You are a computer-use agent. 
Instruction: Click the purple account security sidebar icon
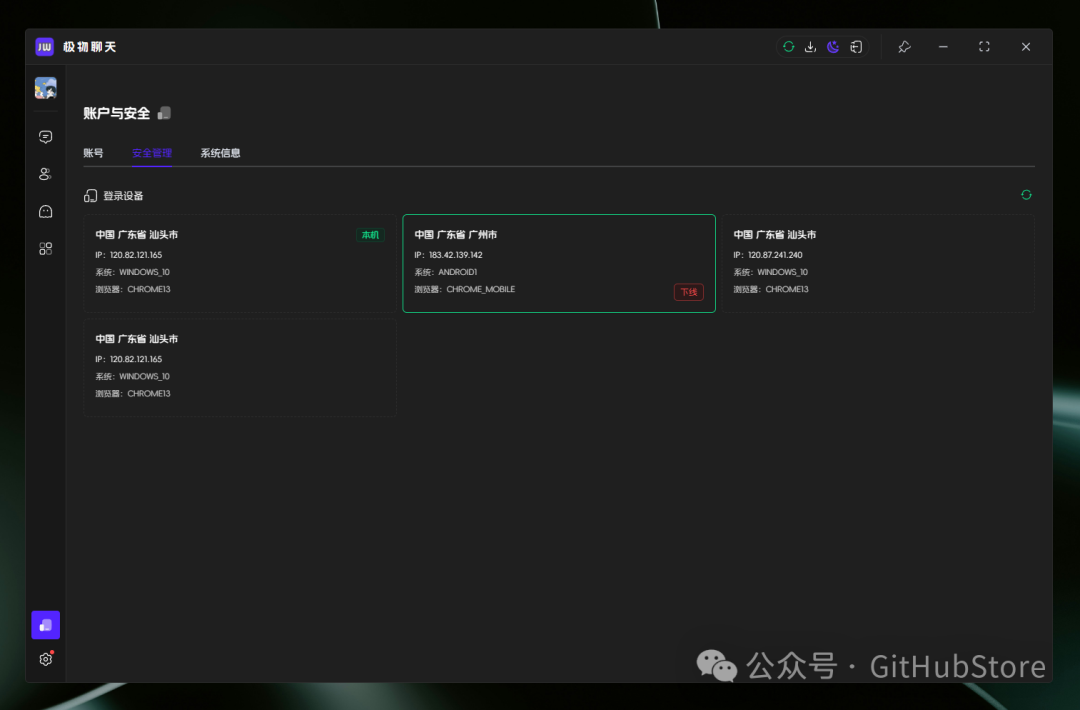pyautogui.click(x=45, y=625)
